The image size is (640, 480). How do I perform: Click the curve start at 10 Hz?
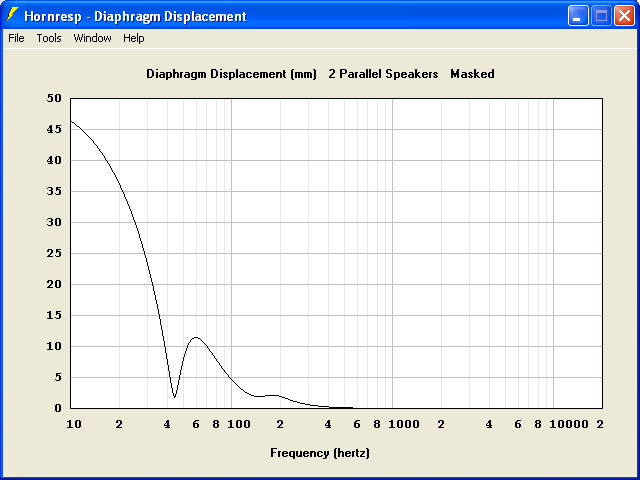pos(71,121)
